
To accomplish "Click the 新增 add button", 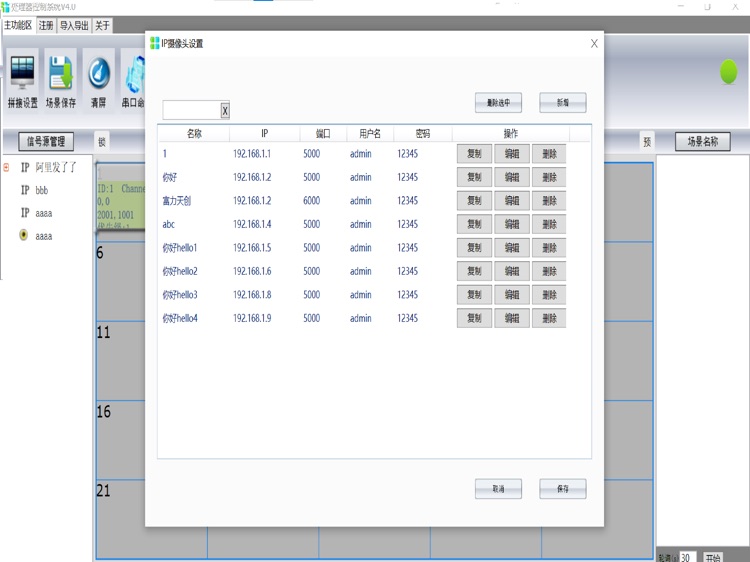I will (563, 102).
